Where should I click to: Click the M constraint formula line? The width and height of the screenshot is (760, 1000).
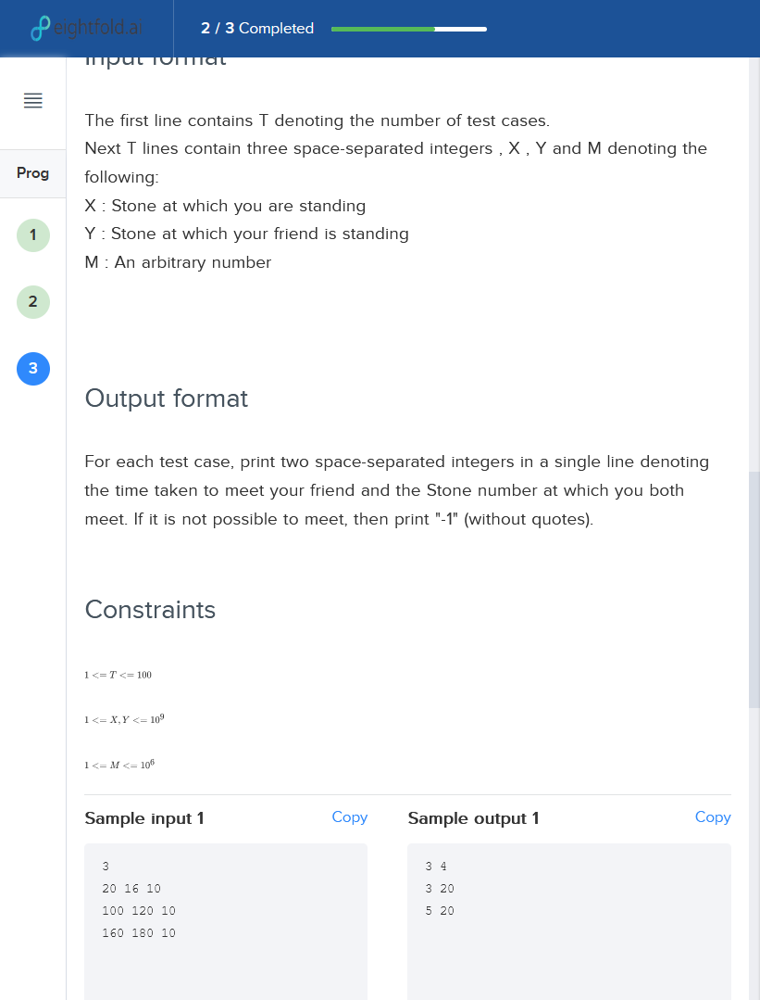point(119,764)
